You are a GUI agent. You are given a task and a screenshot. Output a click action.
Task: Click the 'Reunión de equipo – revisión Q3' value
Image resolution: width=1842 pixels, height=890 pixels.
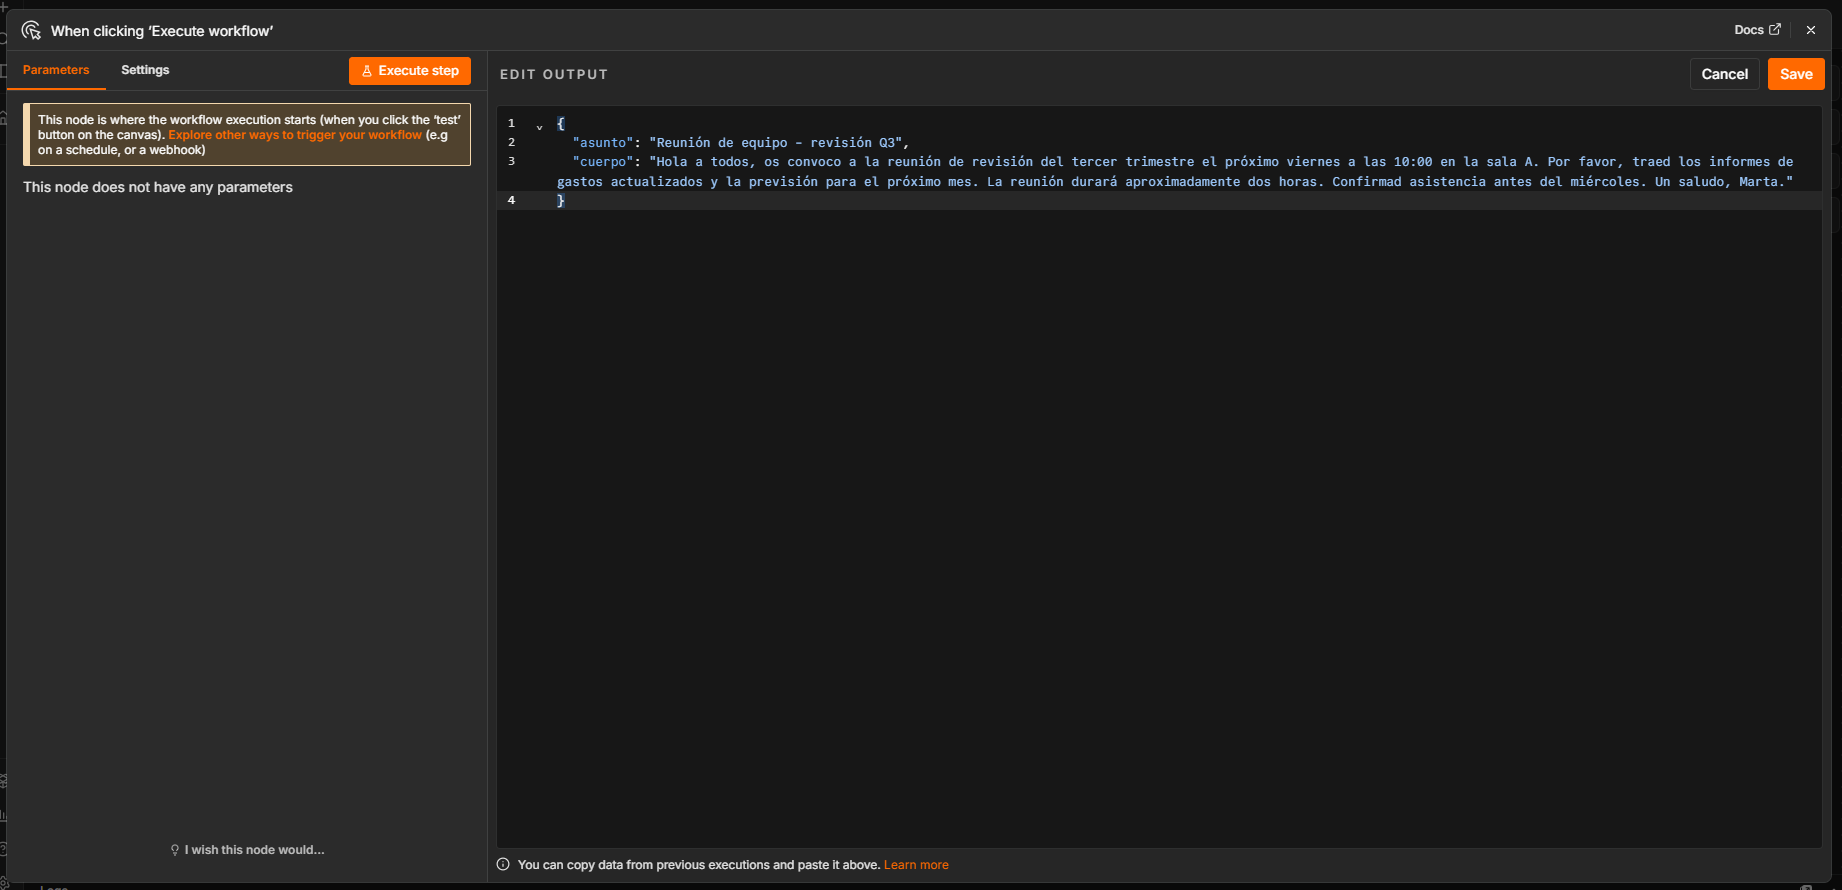[x=775, y=143]
